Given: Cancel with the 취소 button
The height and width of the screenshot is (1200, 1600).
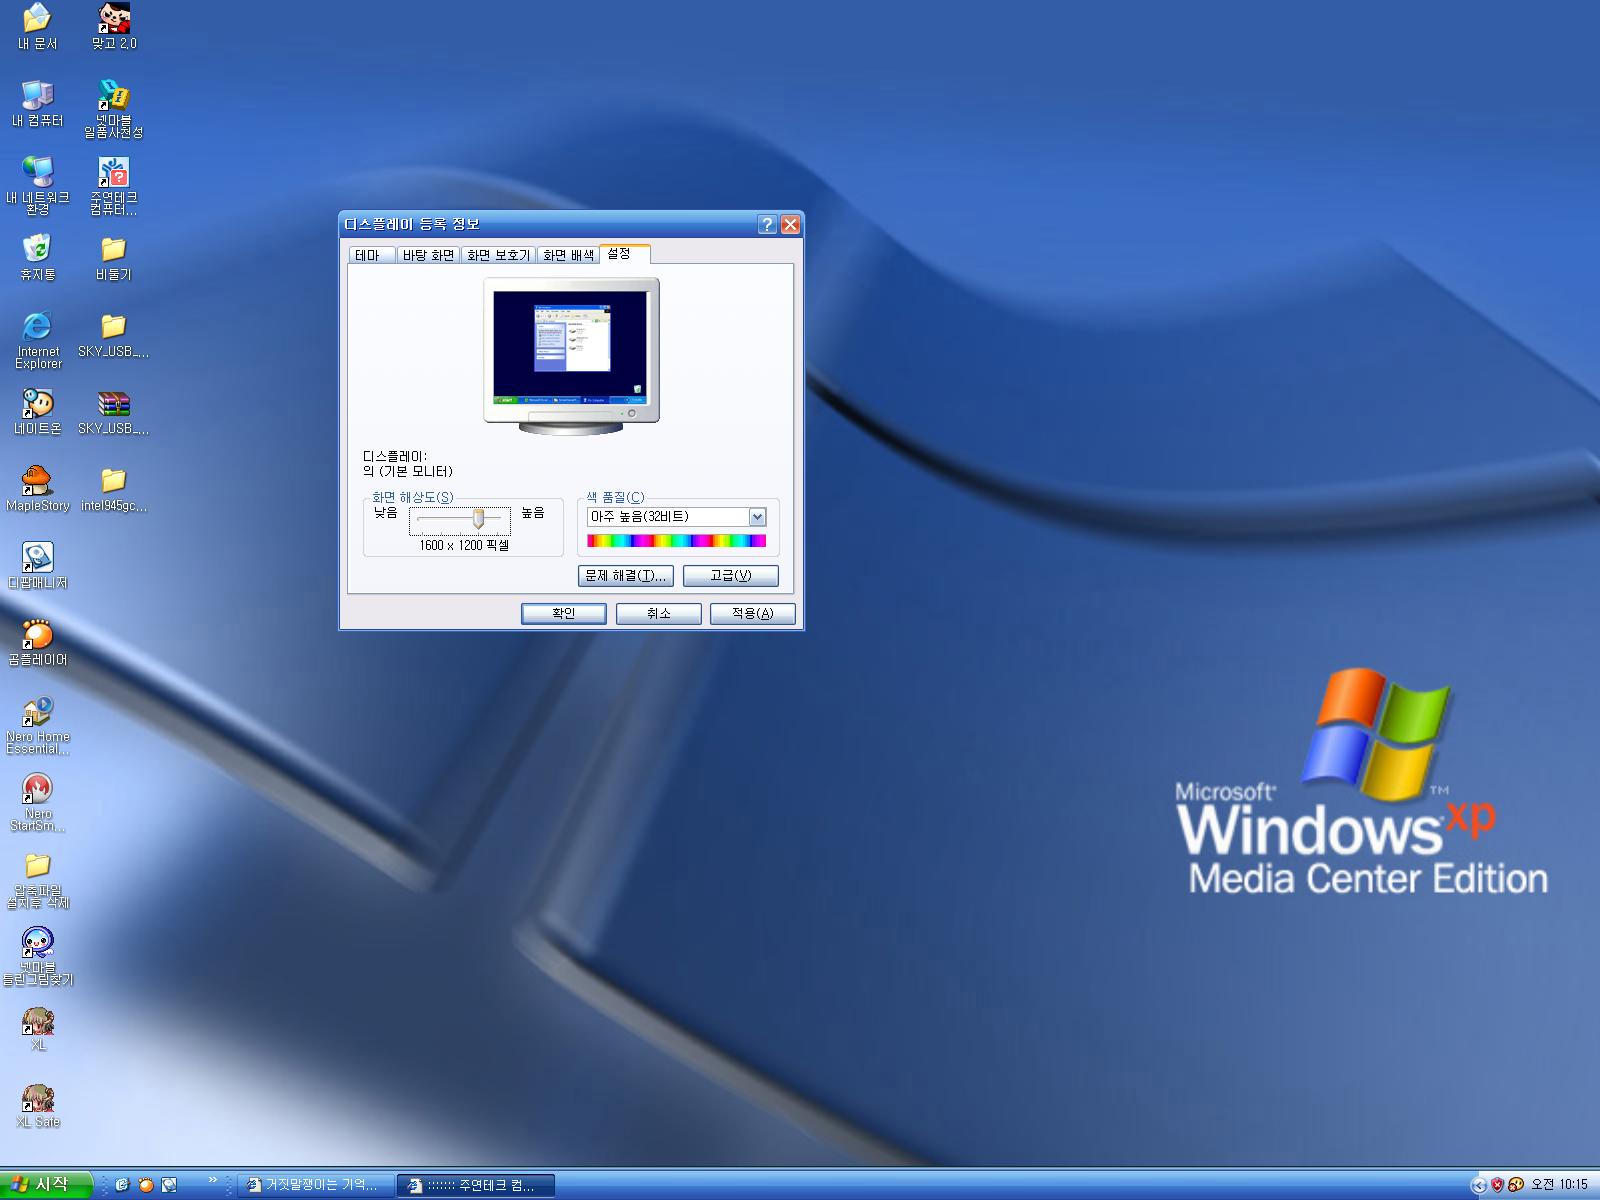Looking at the screenshot, I should pos(658,614).
